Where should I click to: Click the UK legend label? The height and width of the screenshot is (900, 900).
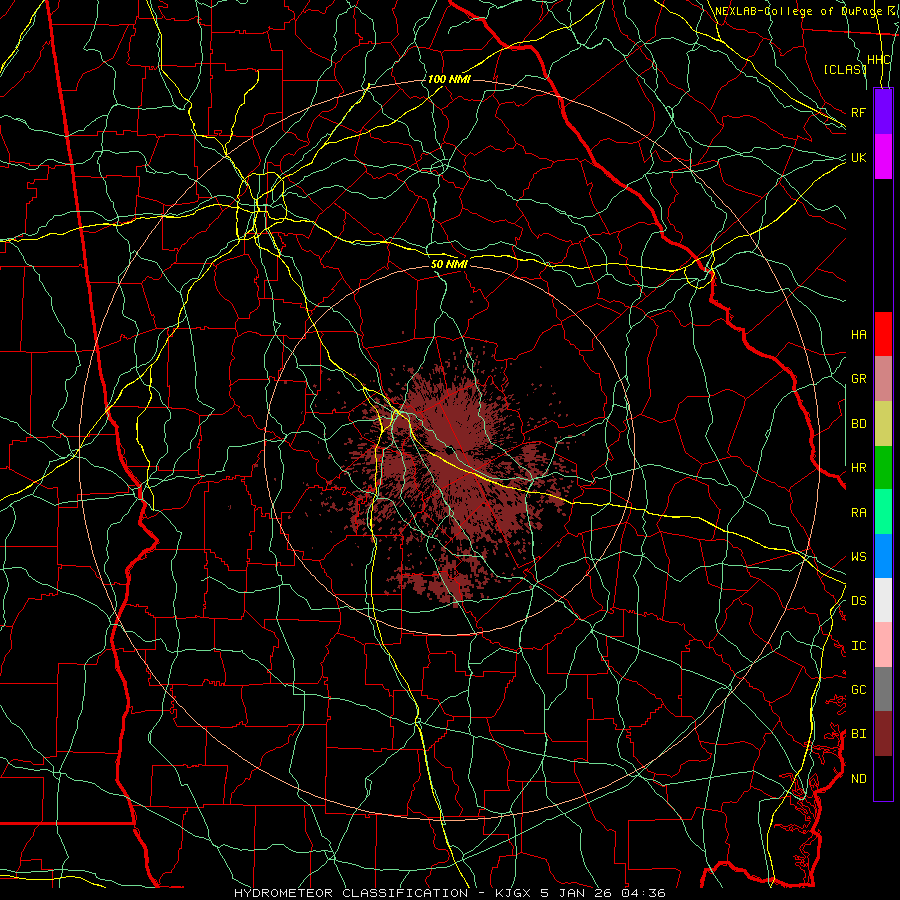858,157
